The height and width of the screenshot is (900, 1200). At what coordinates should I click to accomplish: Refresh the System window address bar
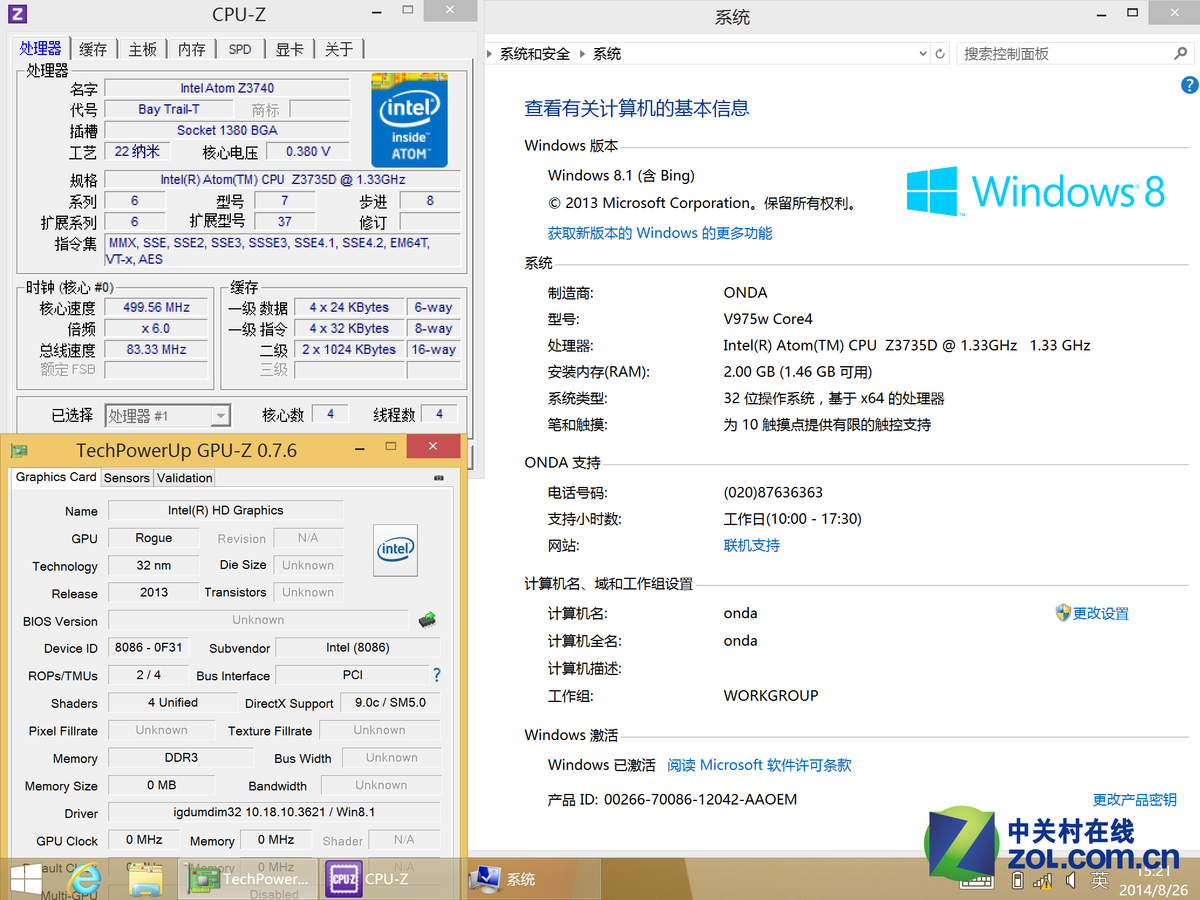pos(940,53)
